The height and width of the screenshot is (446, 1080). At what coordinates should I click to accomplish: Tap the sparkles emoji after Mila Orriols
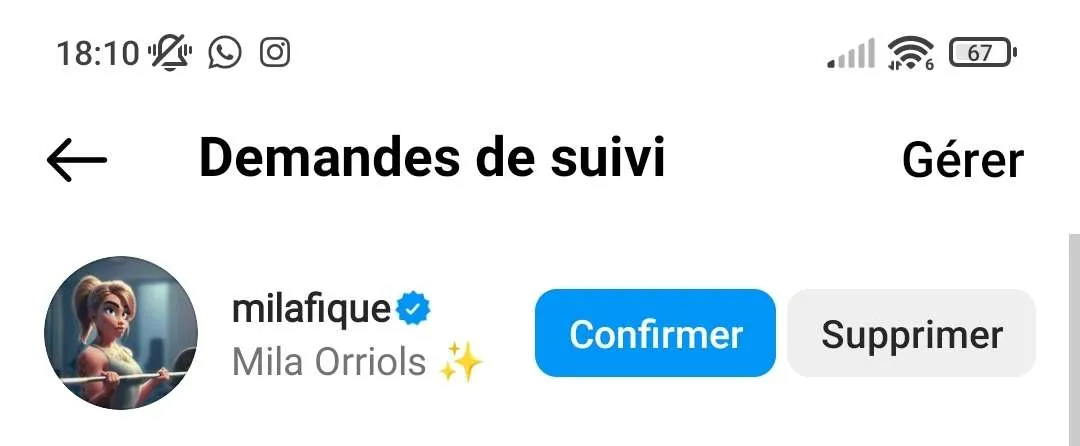pos(461,362)
